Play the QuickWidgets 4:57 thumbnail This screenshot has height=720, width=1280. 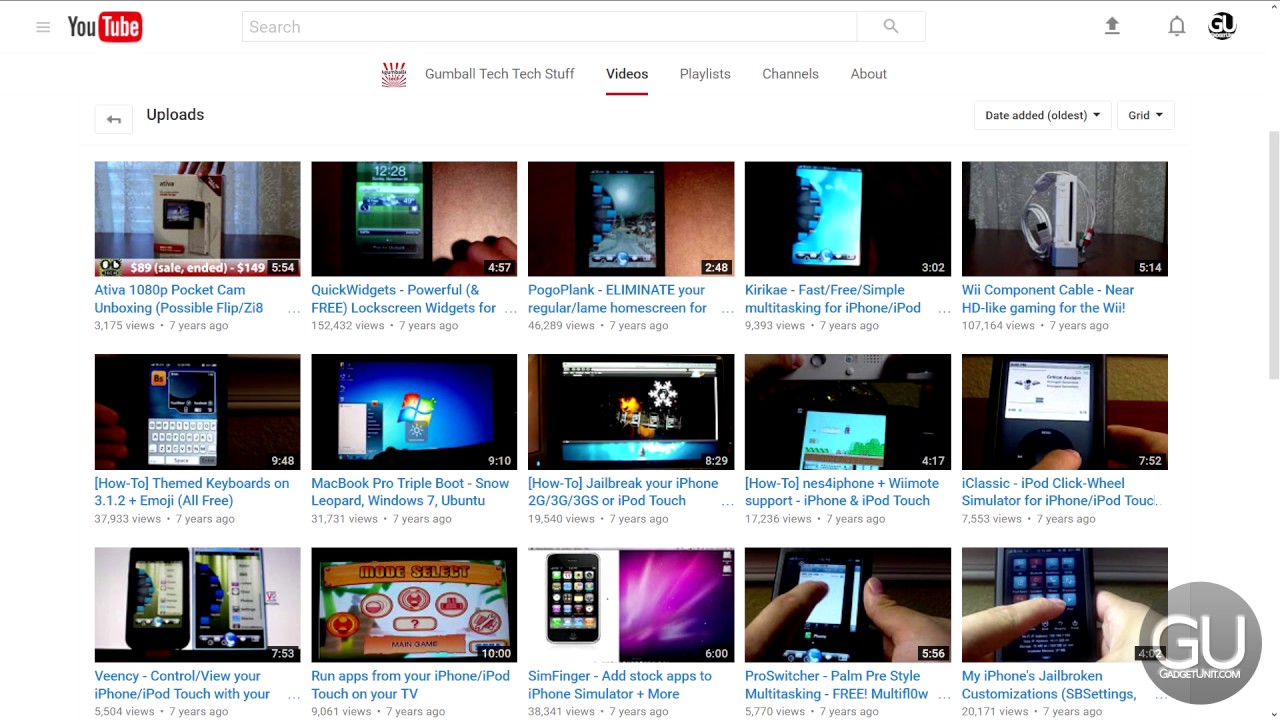tap(414, 219)
